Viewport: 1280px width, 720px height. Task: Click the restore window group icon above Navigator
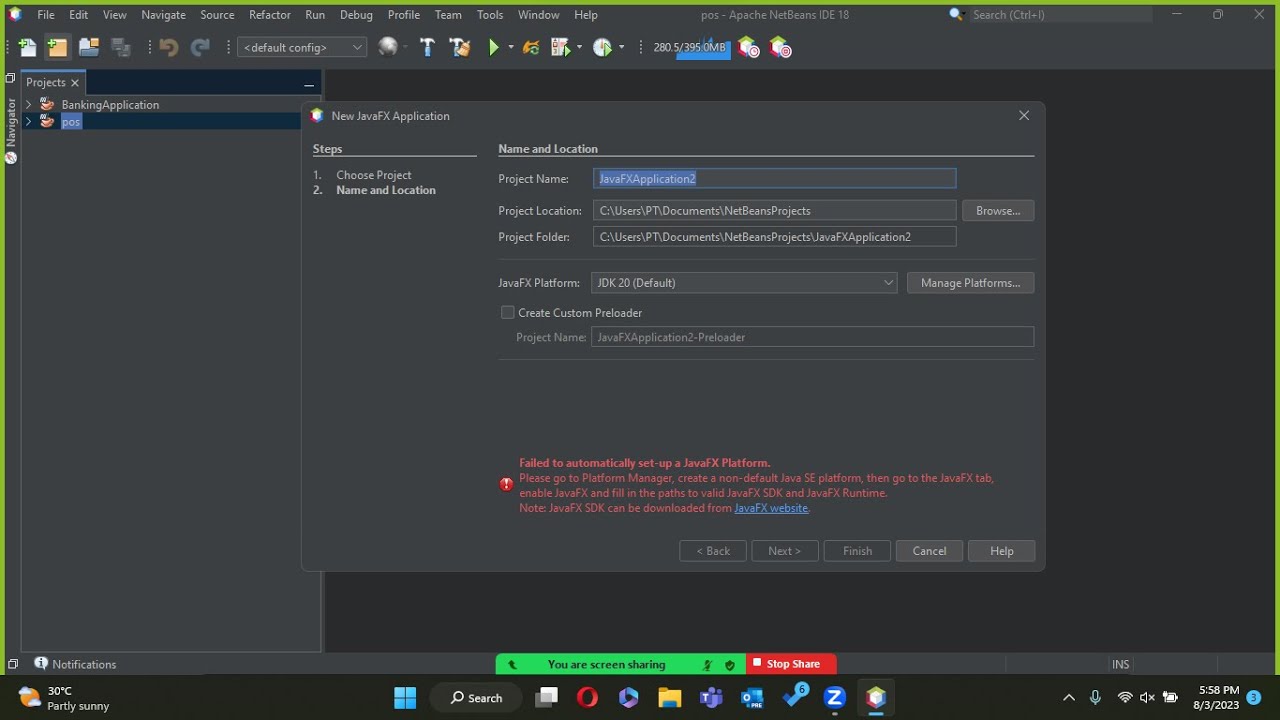10,78
